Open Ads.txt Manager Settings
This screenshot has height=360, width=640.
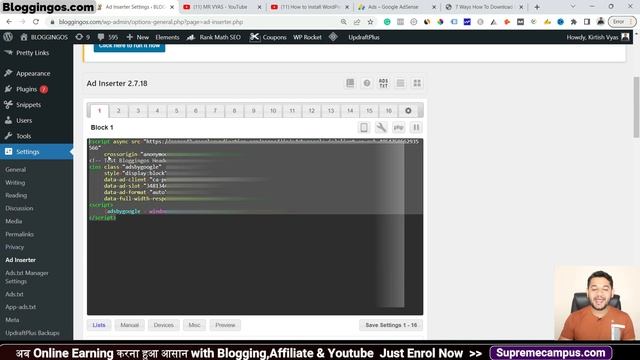point(27,277)
